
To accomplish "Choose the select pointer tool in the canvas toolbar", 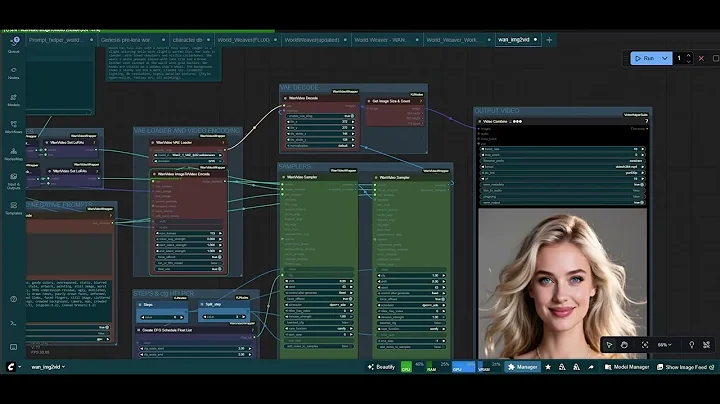I will point(609,345).
